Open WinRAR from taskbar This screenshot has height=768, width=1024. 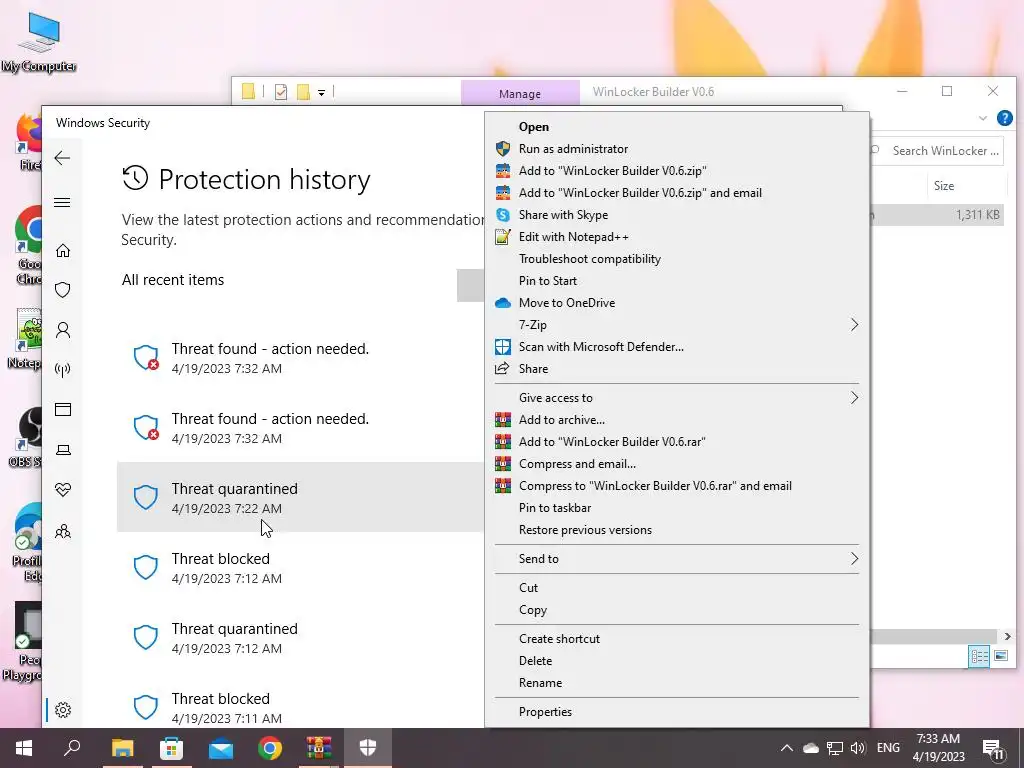click(319, 748)
